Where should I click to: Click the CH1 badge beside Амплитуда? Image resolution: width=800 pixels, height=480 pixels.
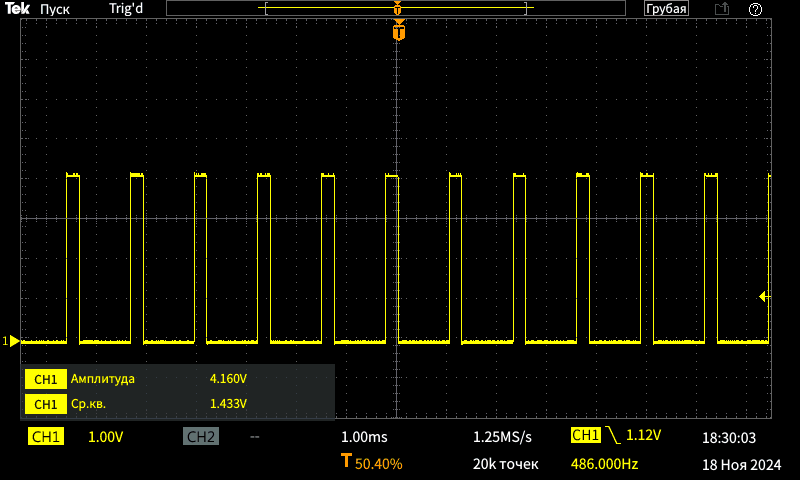45,379
